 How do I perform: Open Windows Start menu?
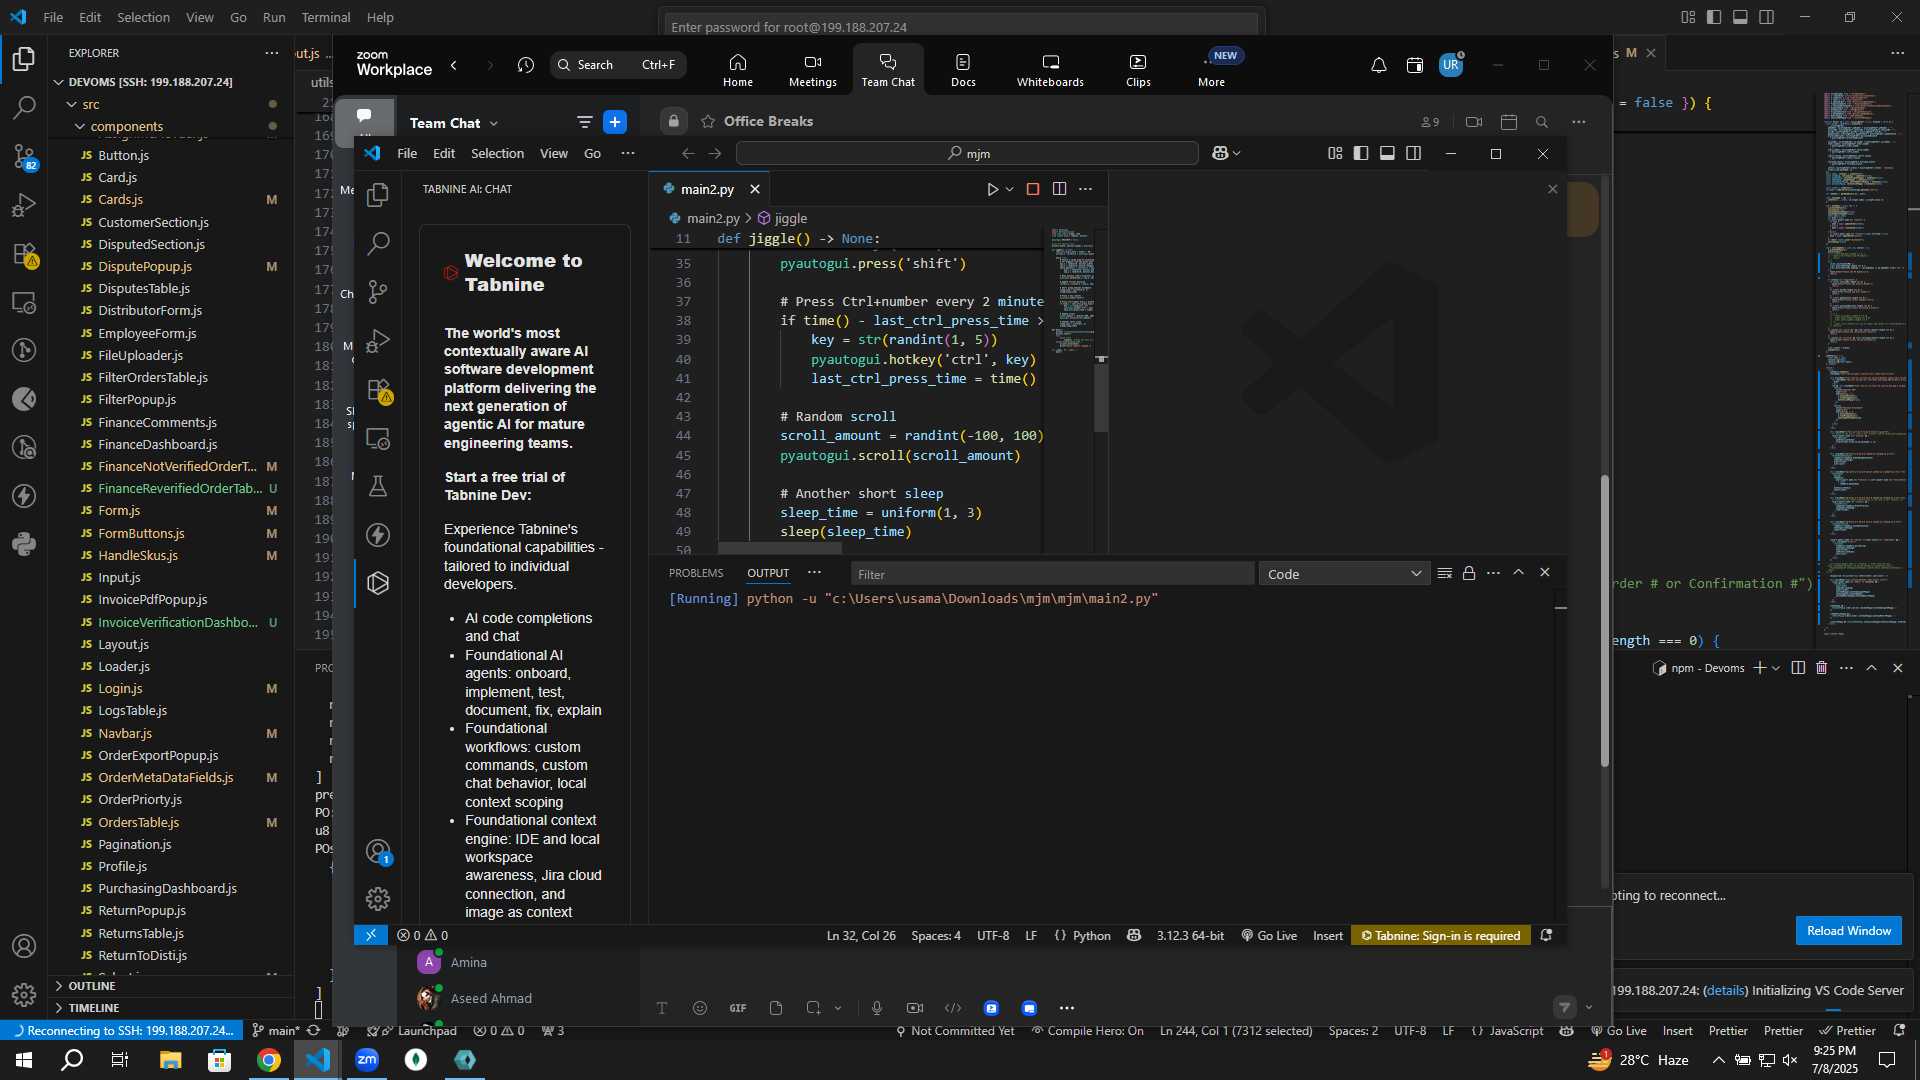coord(24,1060)
